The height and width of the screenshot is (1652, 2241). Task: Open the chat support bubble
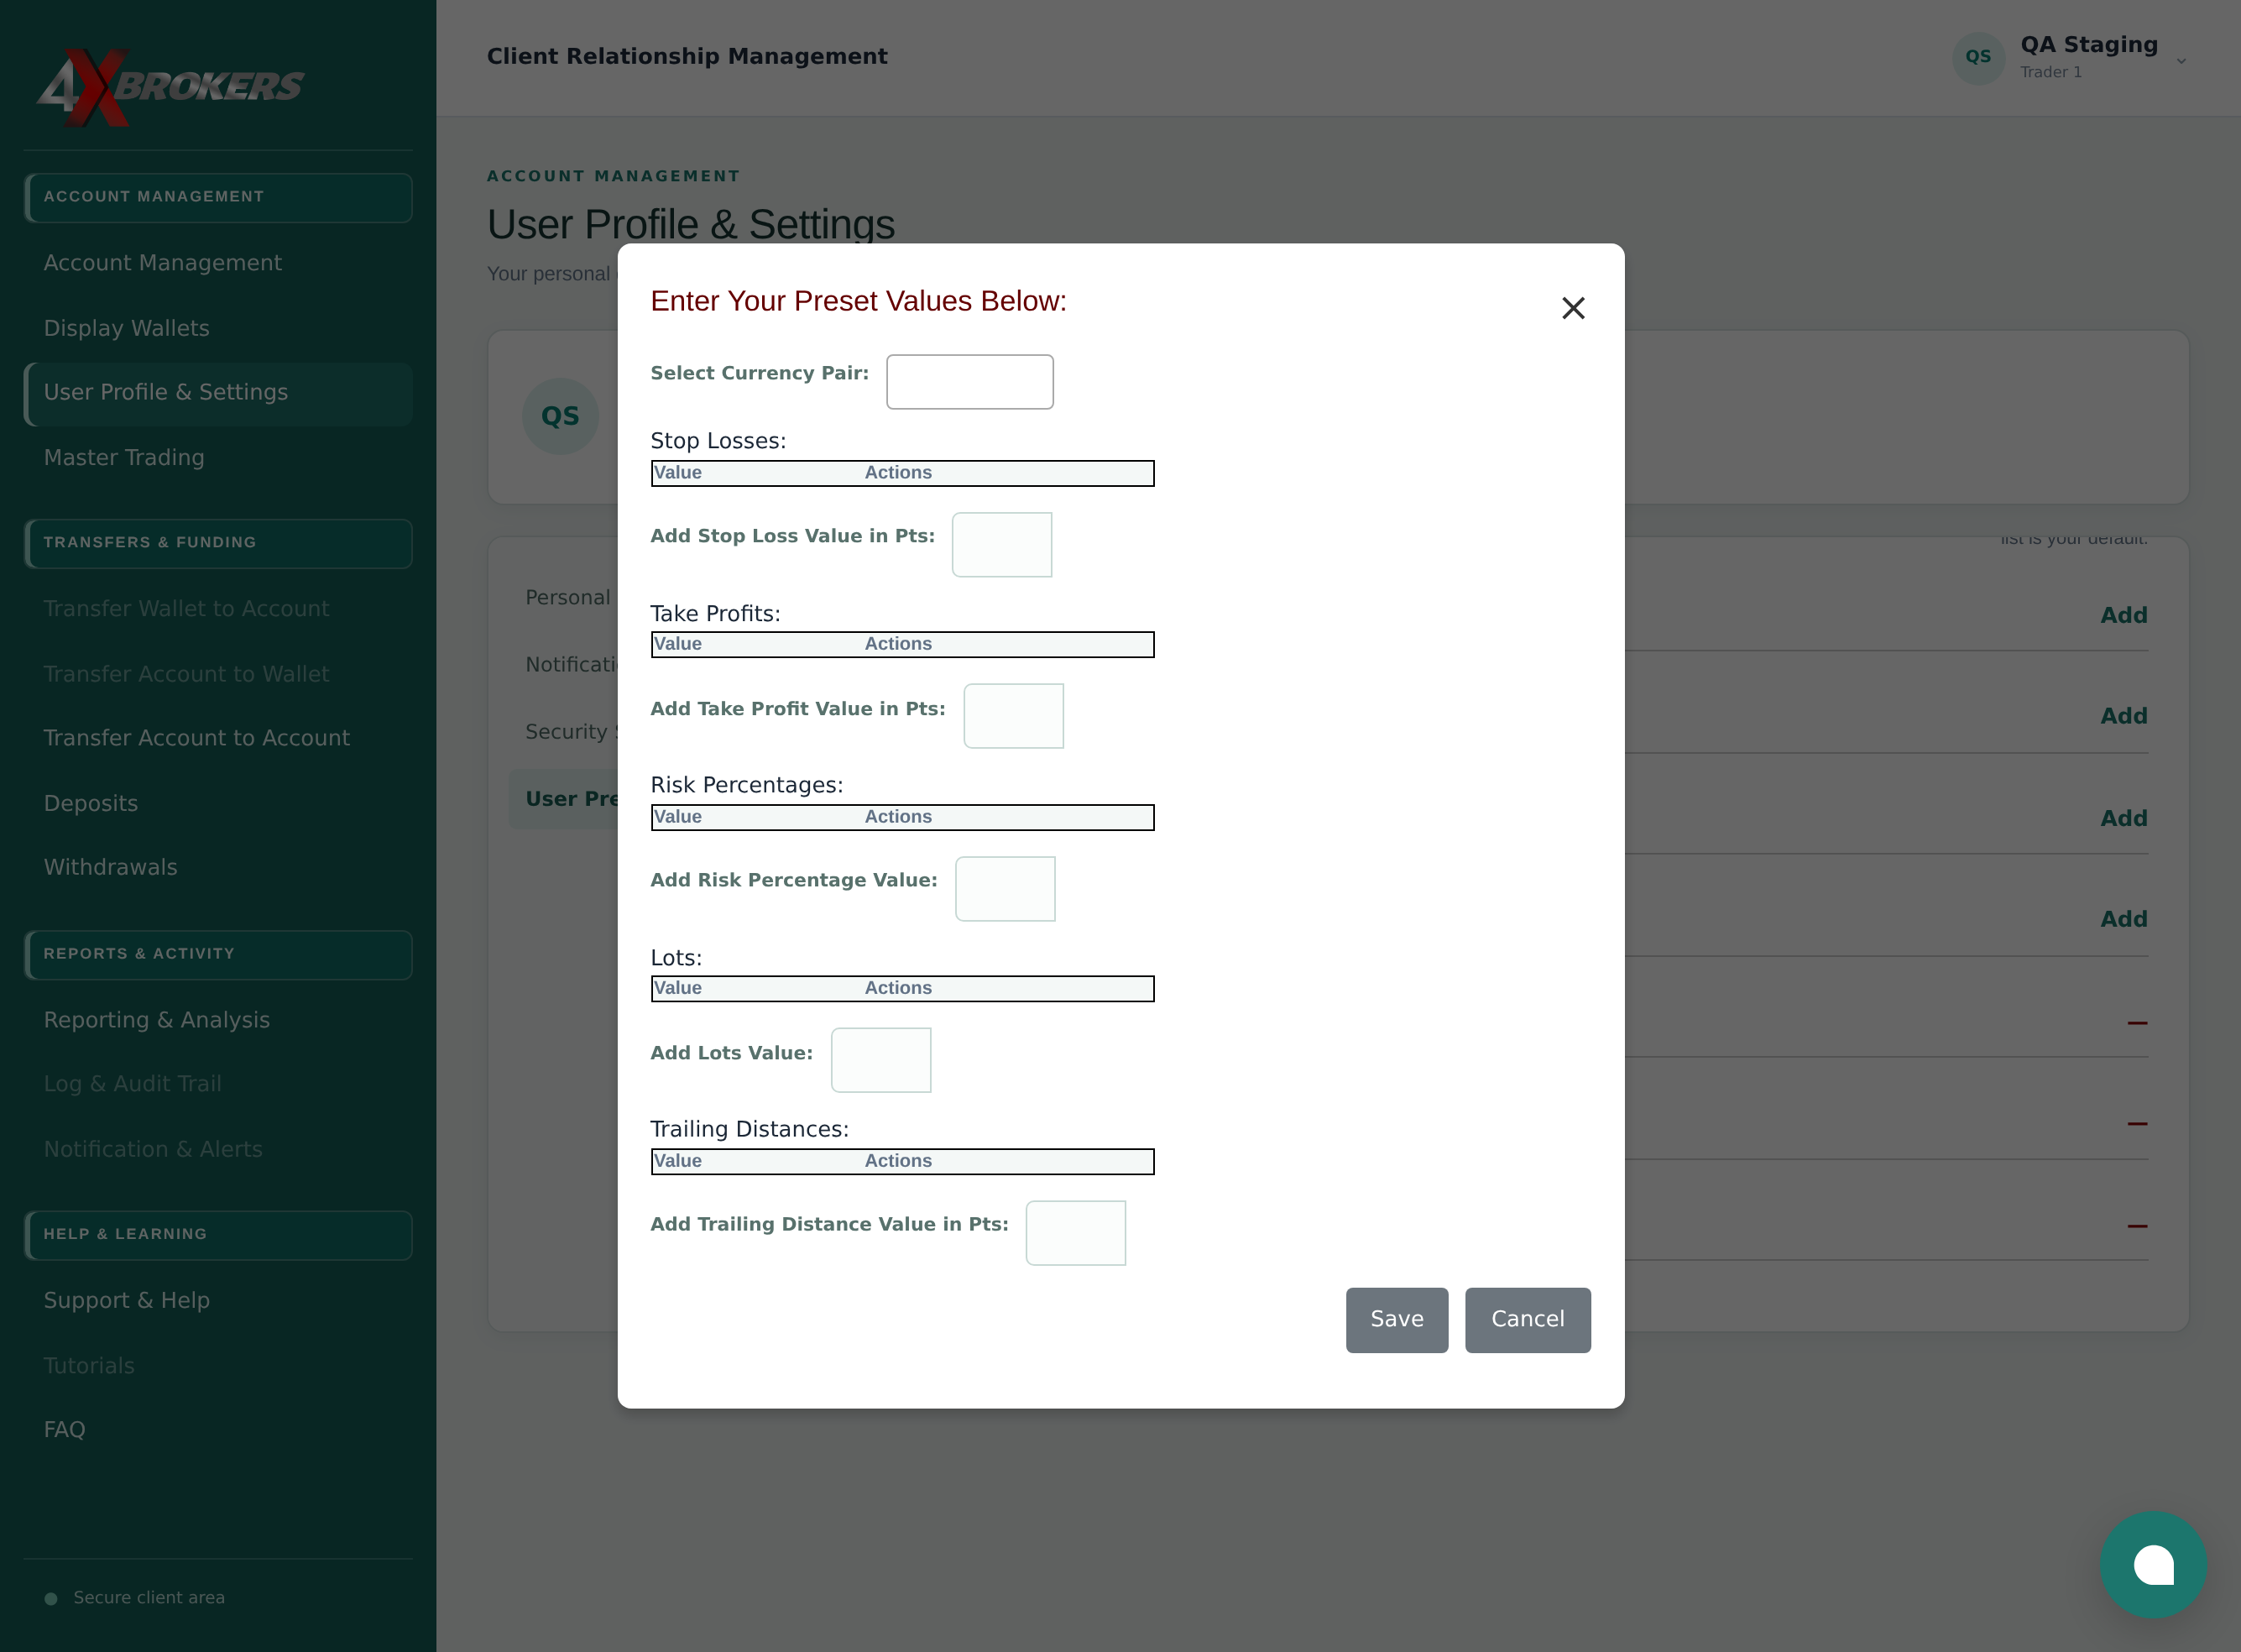pyautogui.click(x=2153, y=1565)
